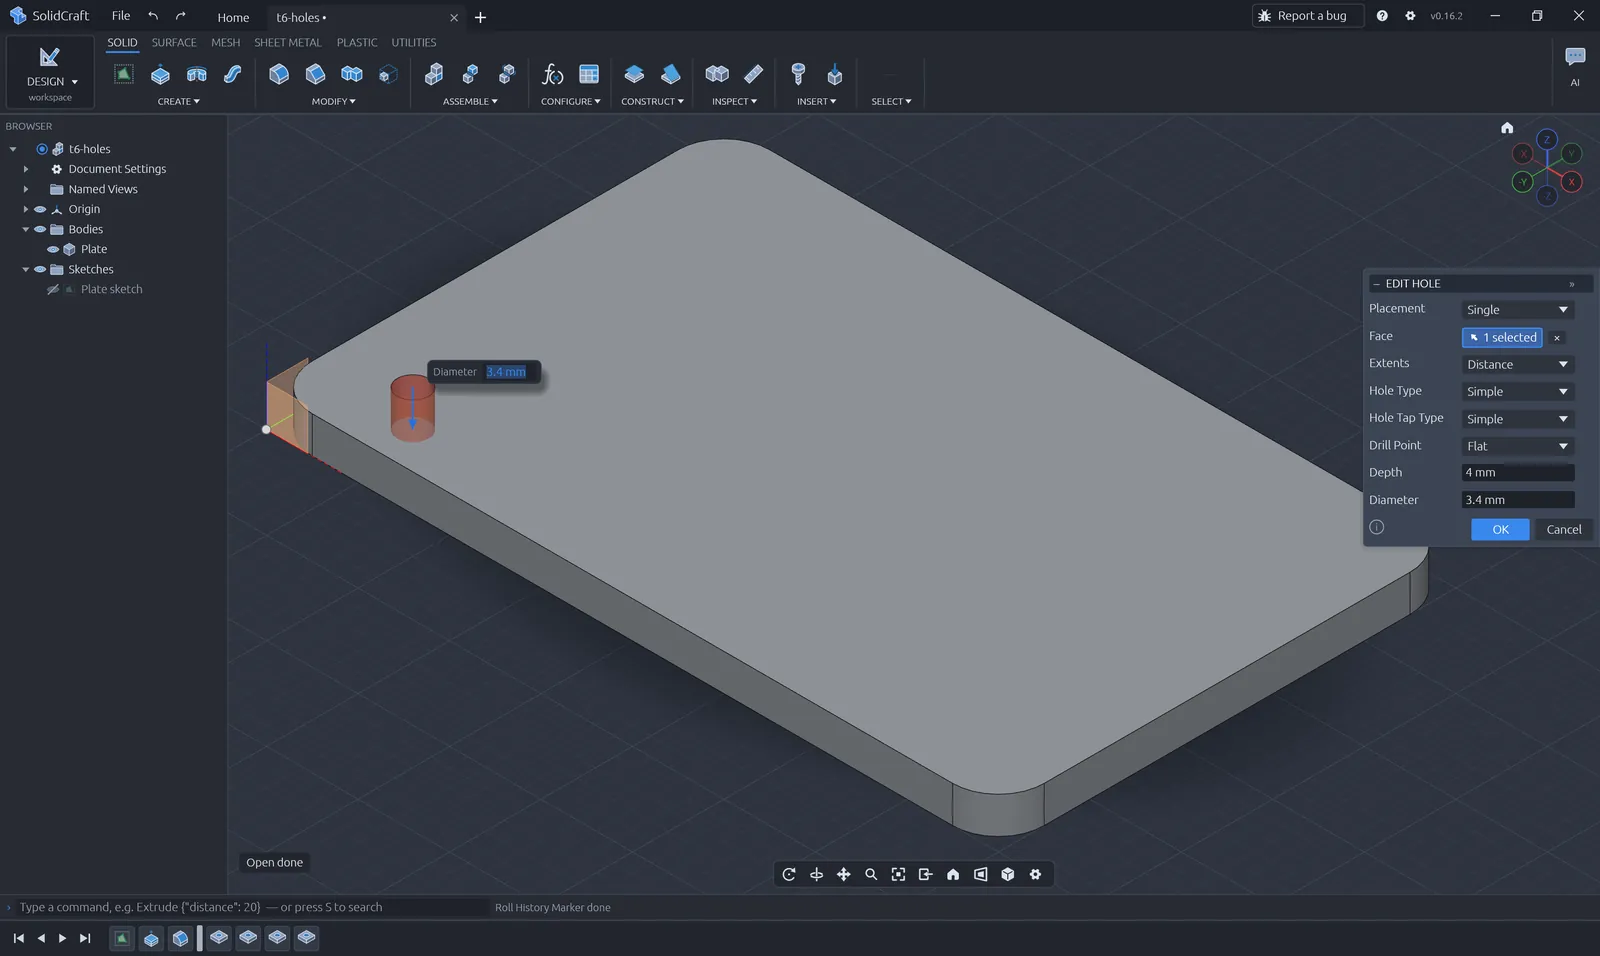Select the Pan tool in navigation bar
This screenshot has width=1600, height=956.
pos(844,875)
